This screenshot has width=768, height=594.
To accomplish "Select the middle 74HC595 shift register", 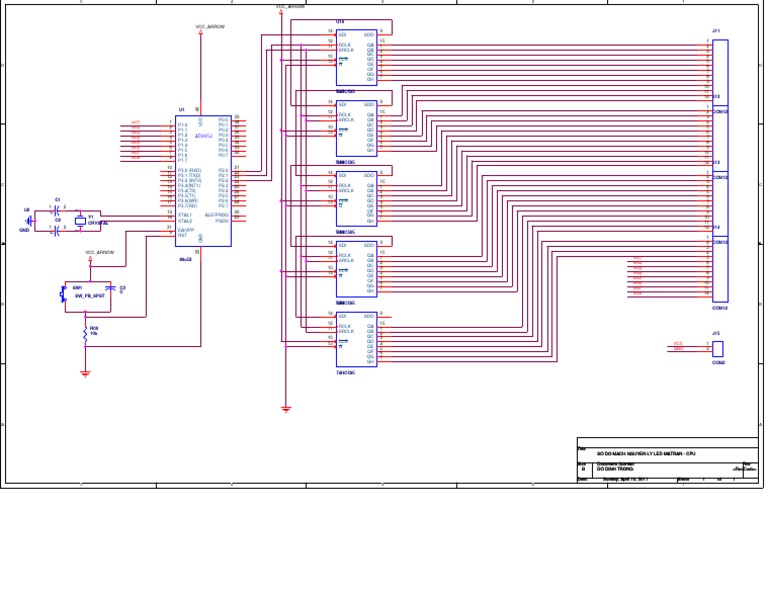I will (x=357, y=199).
